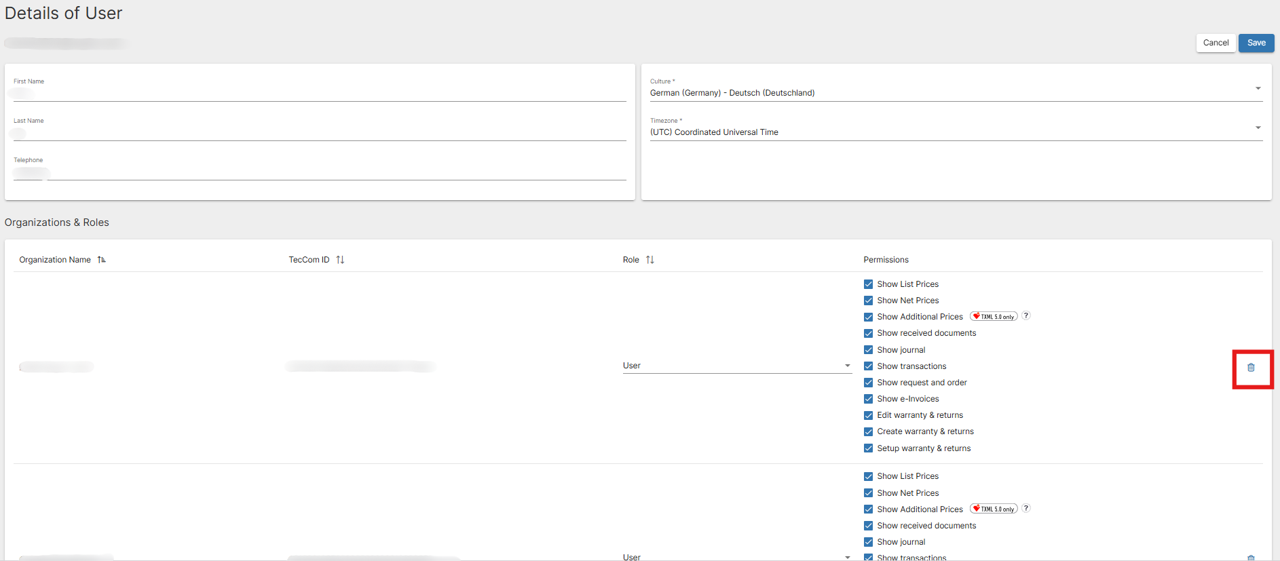This screenshot has width=1280, height=561.
Task: Toggle first organization's Show received documents
Action: tap(868, 333)
